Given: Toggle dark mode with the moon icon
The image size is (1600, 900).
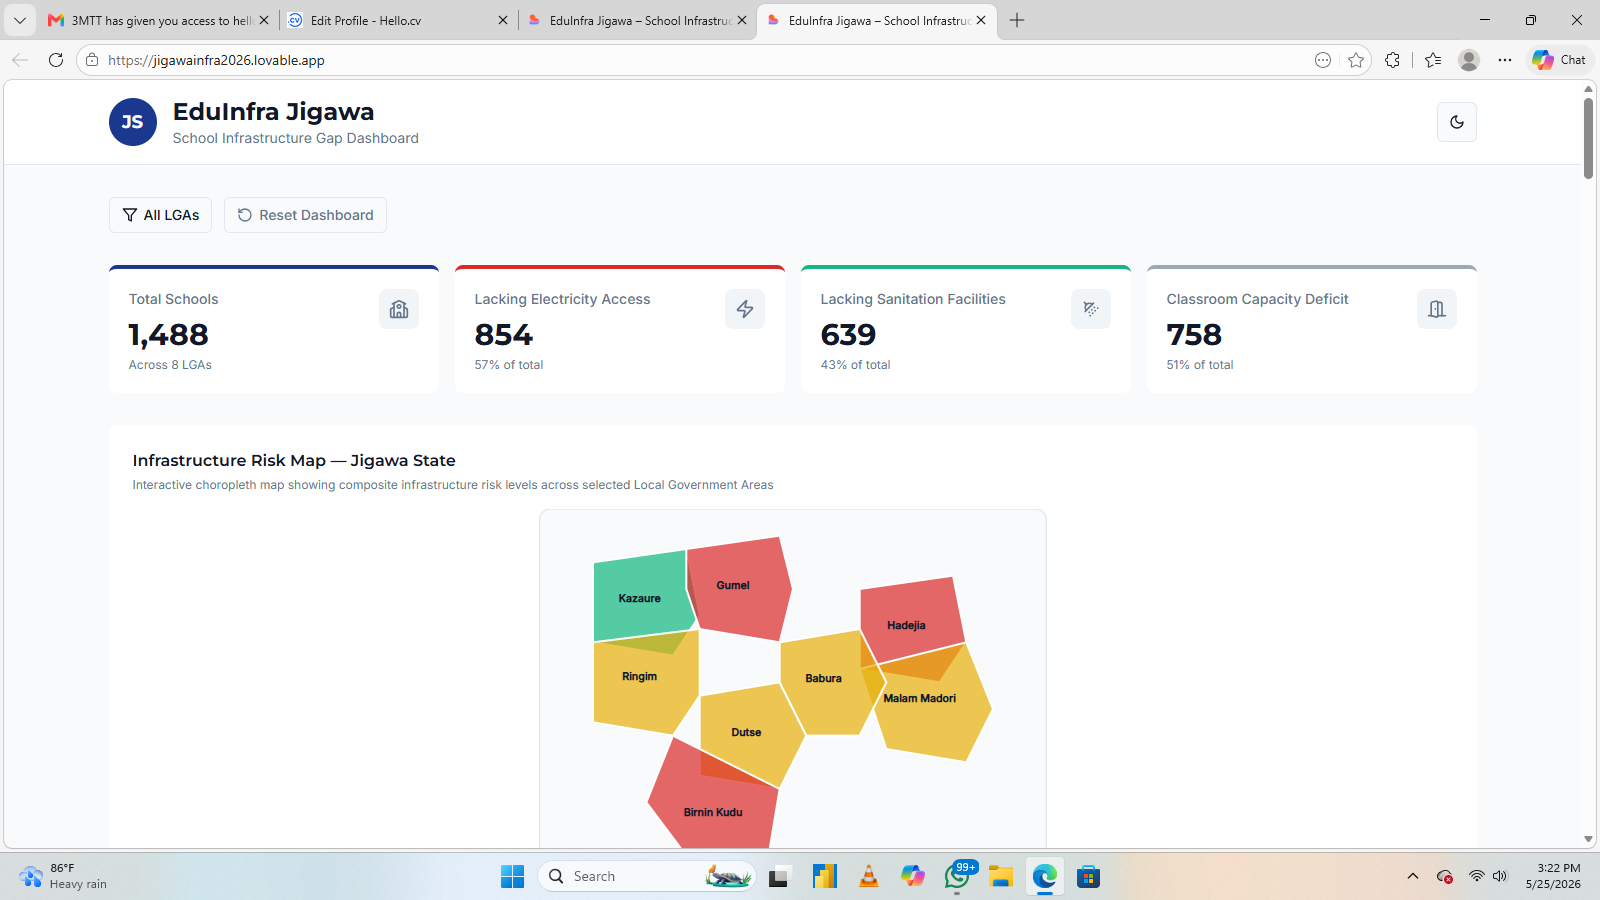Looking at the screenshot, I should click(x=1456, y=122).
